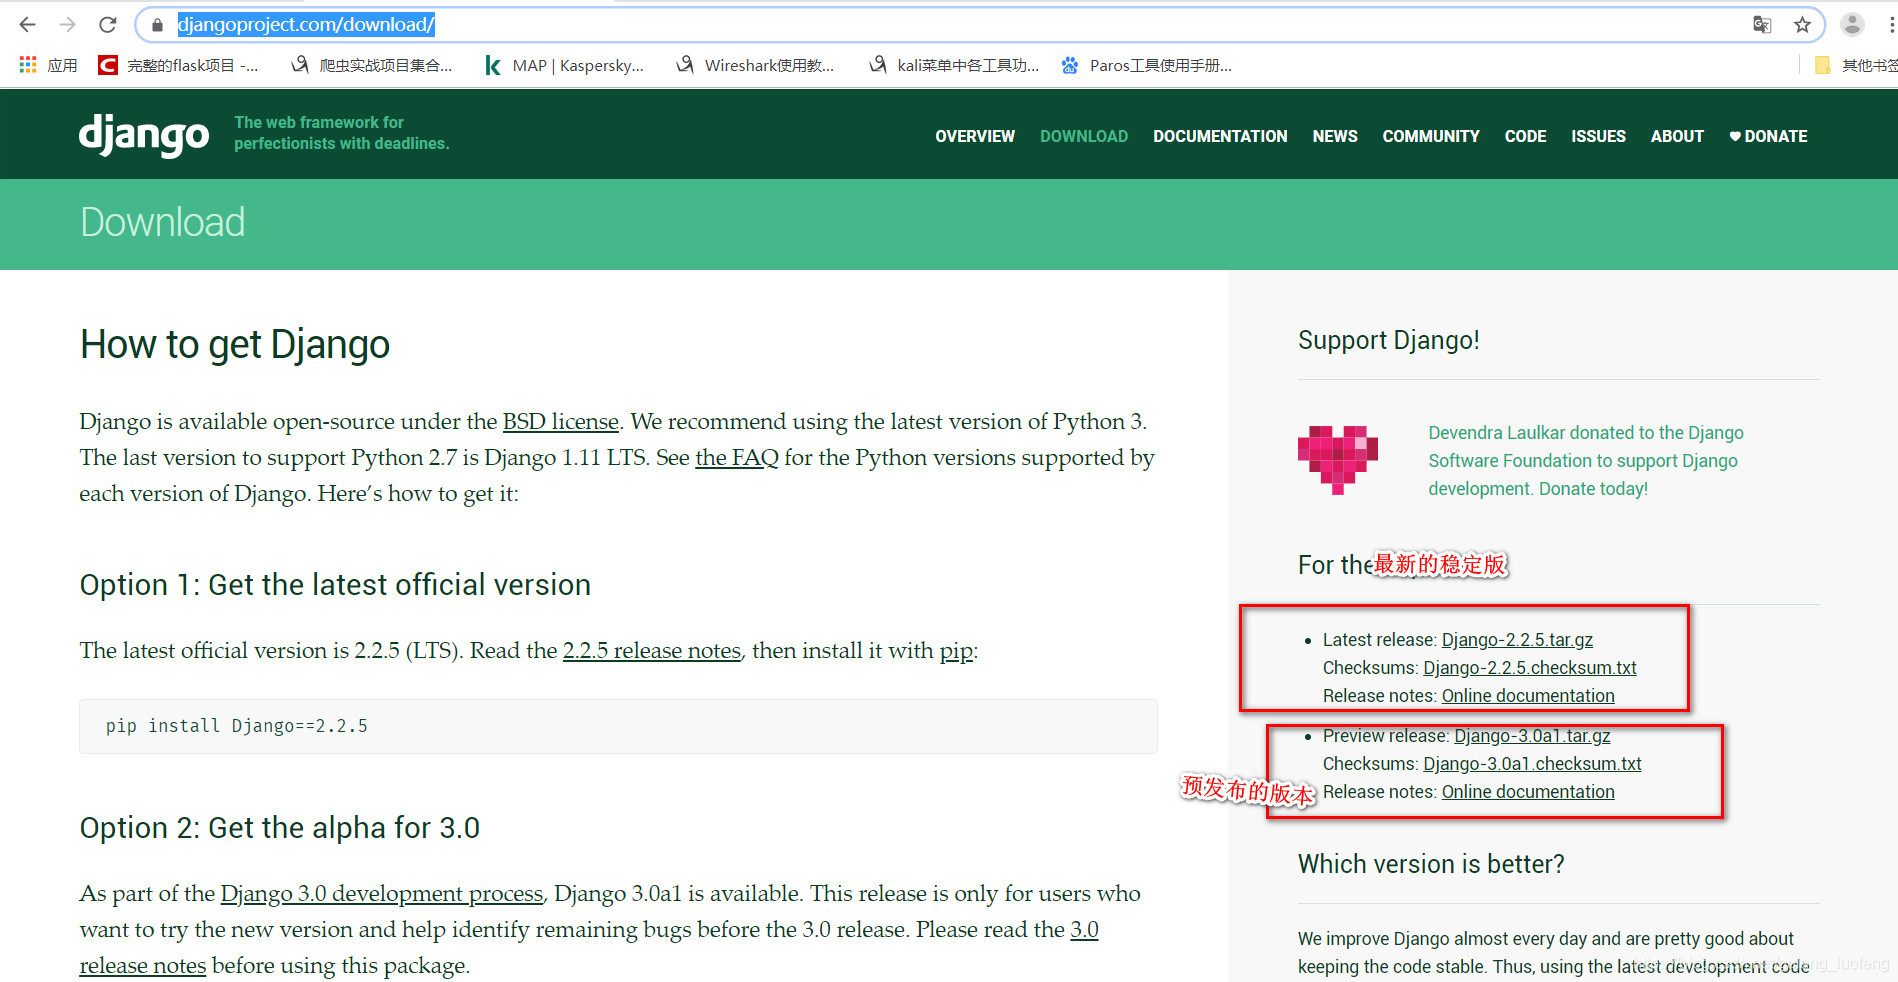Open the red C flask project bookmark

[x=178, y=65]
